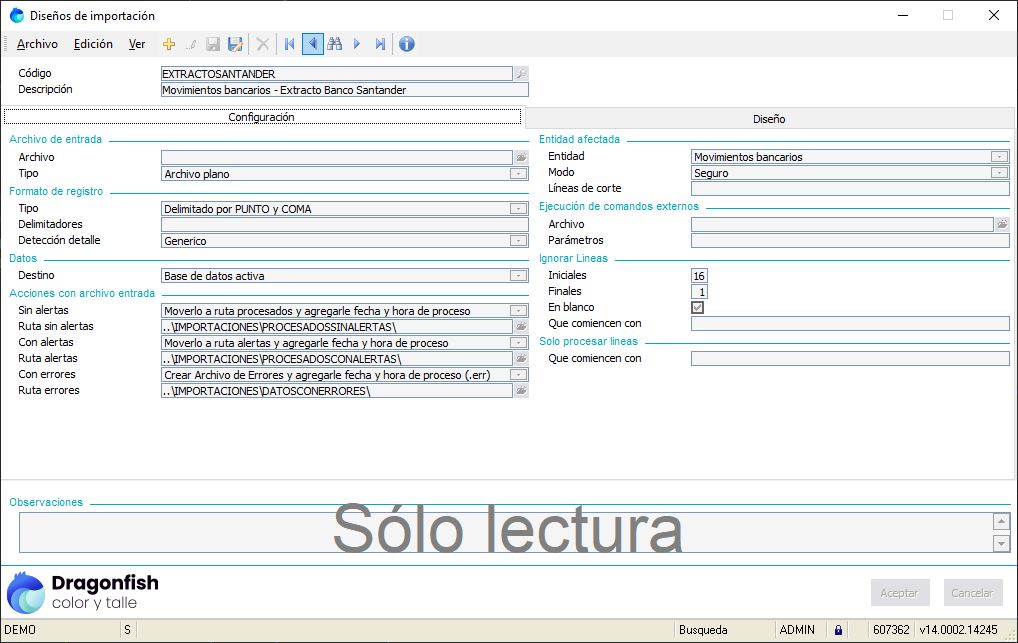This screenshot has width=1018, height=643.
Task: Switch to the Diseño tab
Action: click(769, 119)
